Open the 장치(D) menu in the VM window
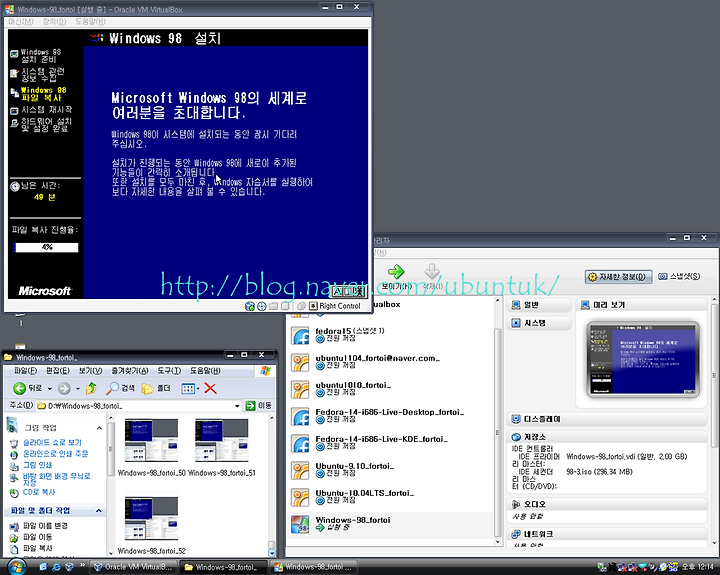 (54, 22)
